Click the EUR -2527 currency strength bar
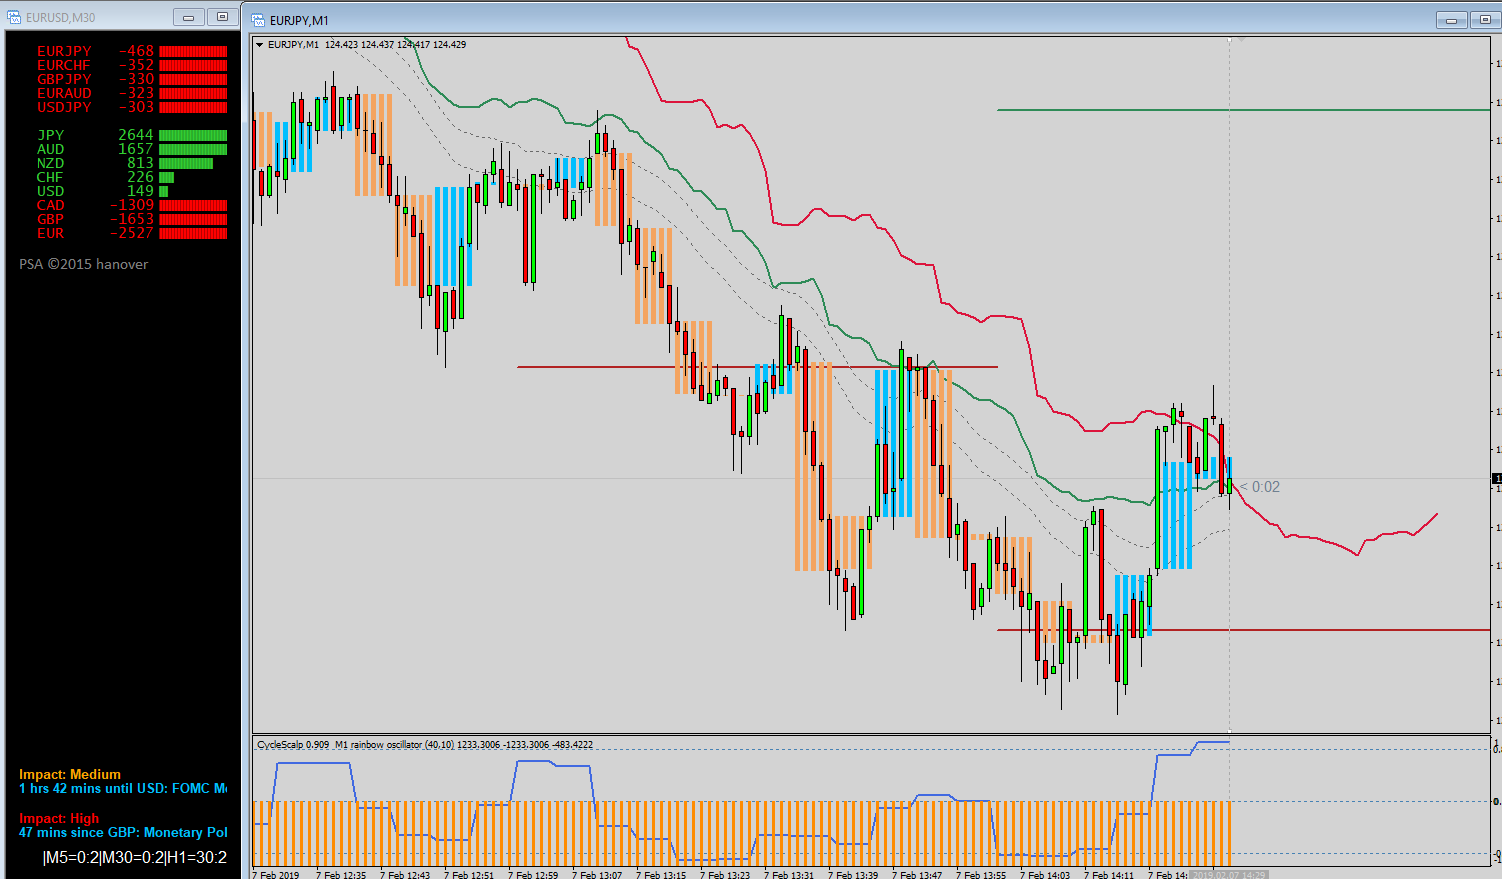This screenshot has width=1502, height=879. tap(194, 233)
